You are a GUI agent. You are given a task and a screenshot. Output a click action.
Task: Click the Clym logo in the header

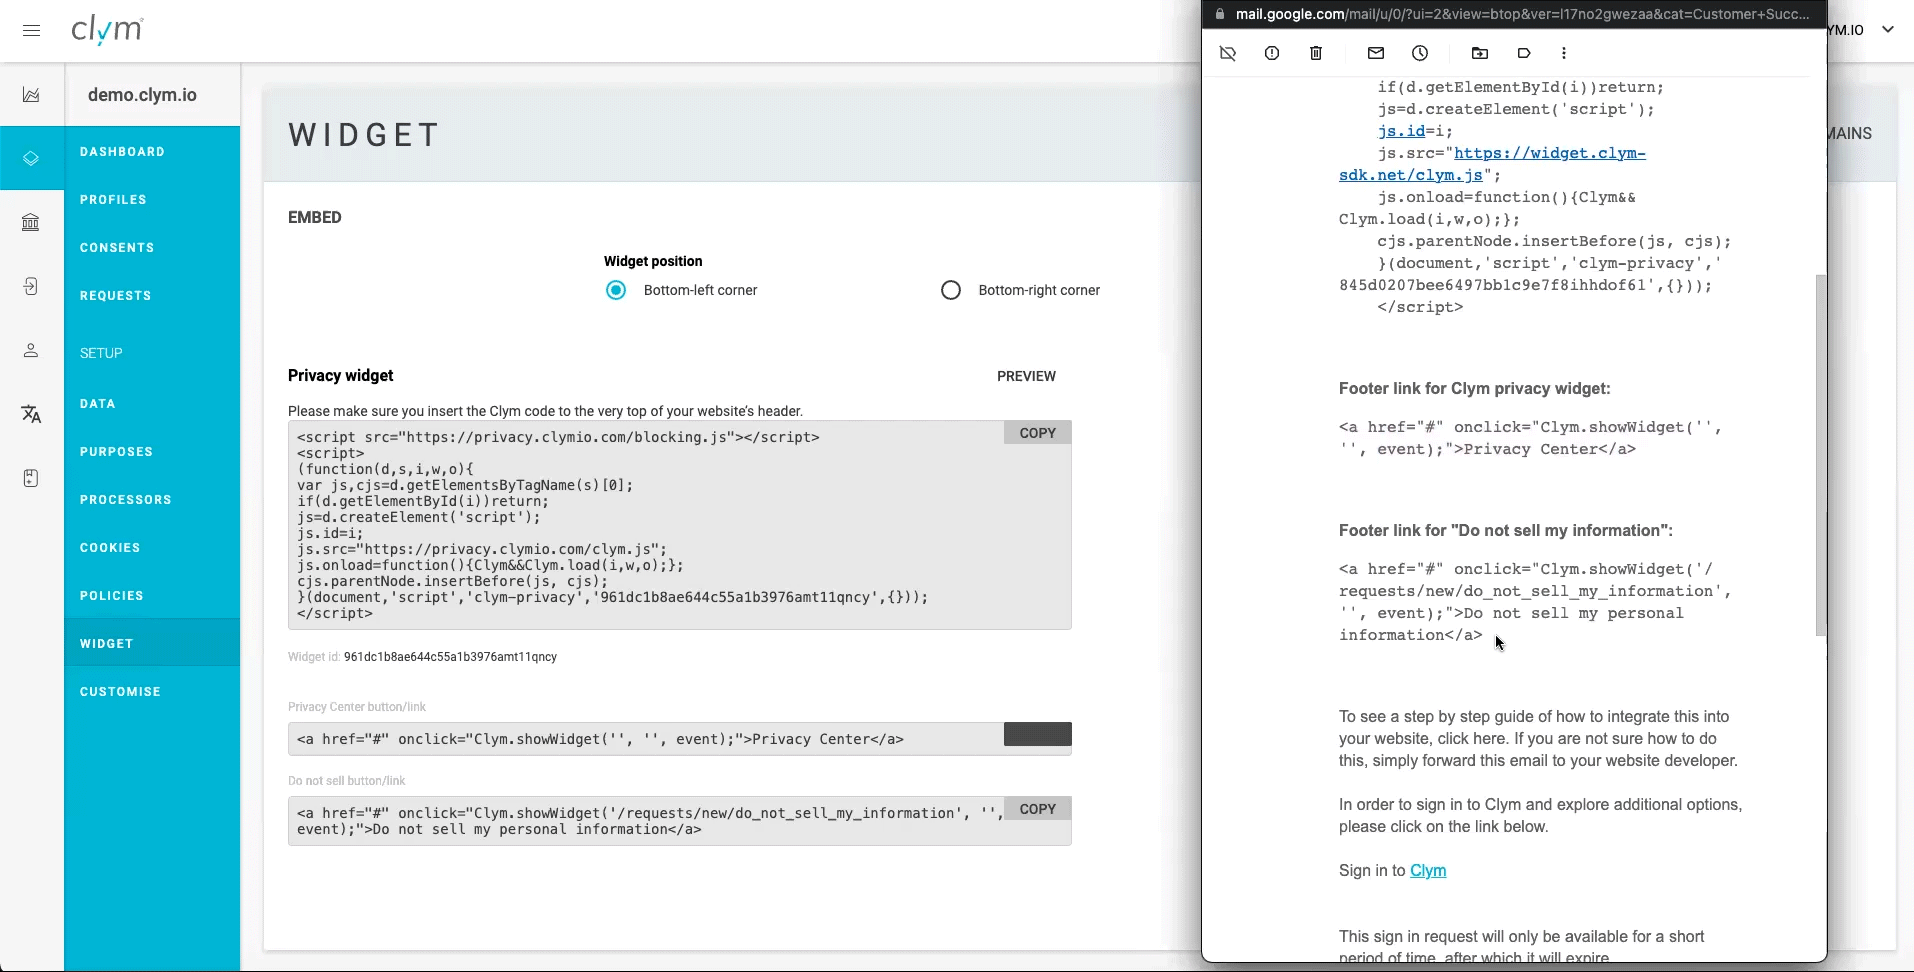pos(107,30)
